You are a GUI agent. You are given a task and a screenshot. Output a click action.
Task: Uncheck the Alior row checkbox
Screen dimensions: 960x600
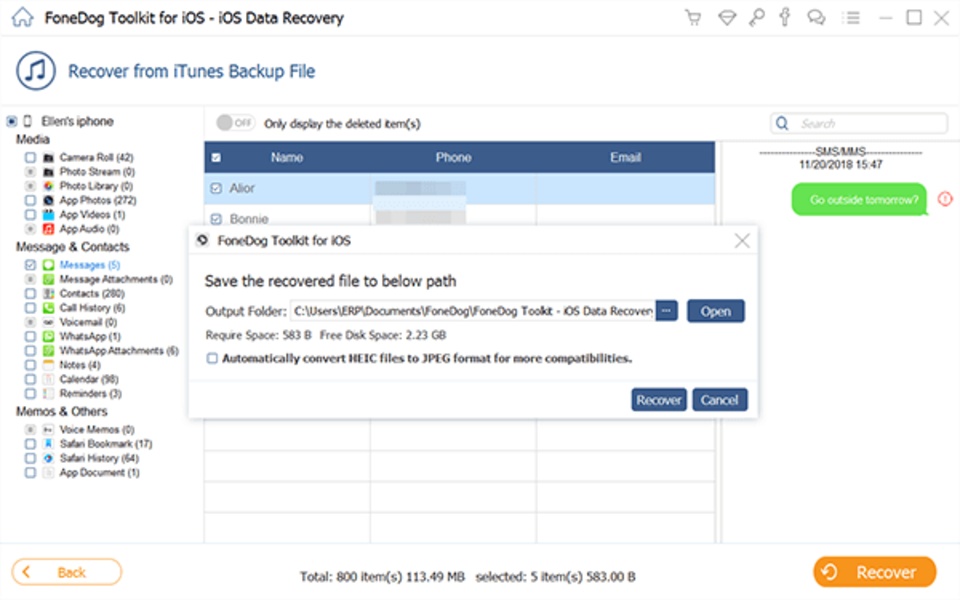pos(216,188)
